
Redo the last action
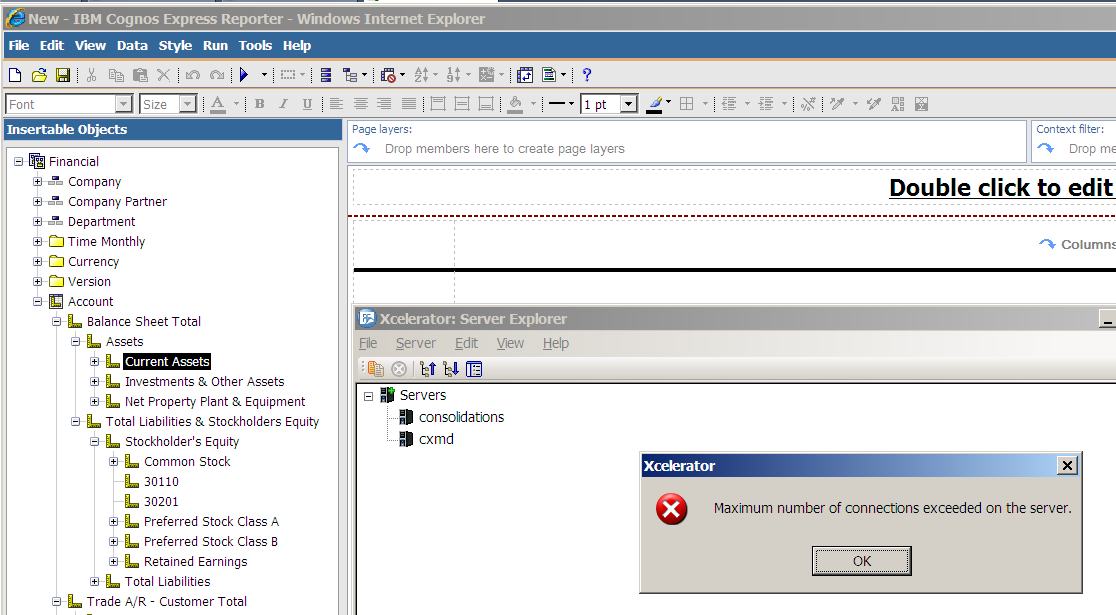pos(217,75)
